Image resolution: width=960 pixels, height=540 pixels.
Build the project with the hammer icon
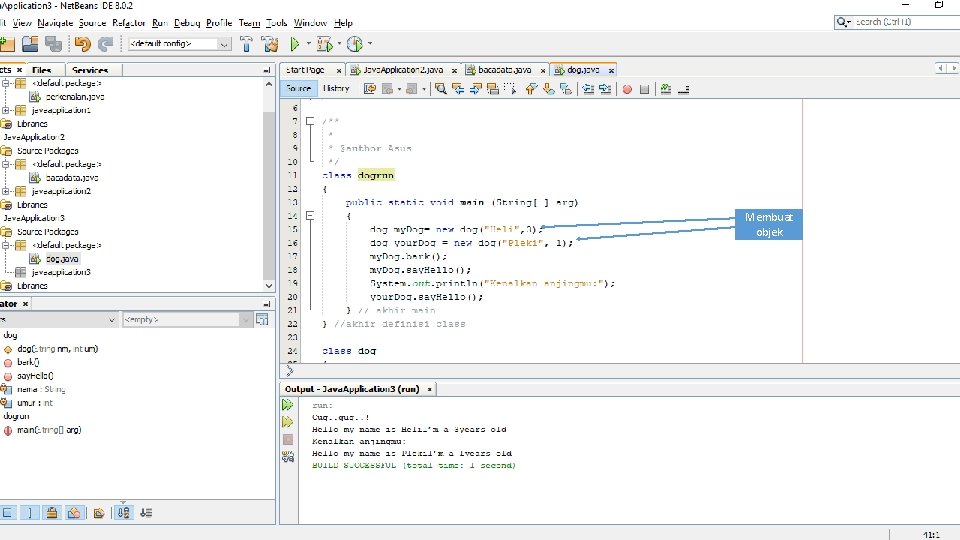[x=246, y=43]
